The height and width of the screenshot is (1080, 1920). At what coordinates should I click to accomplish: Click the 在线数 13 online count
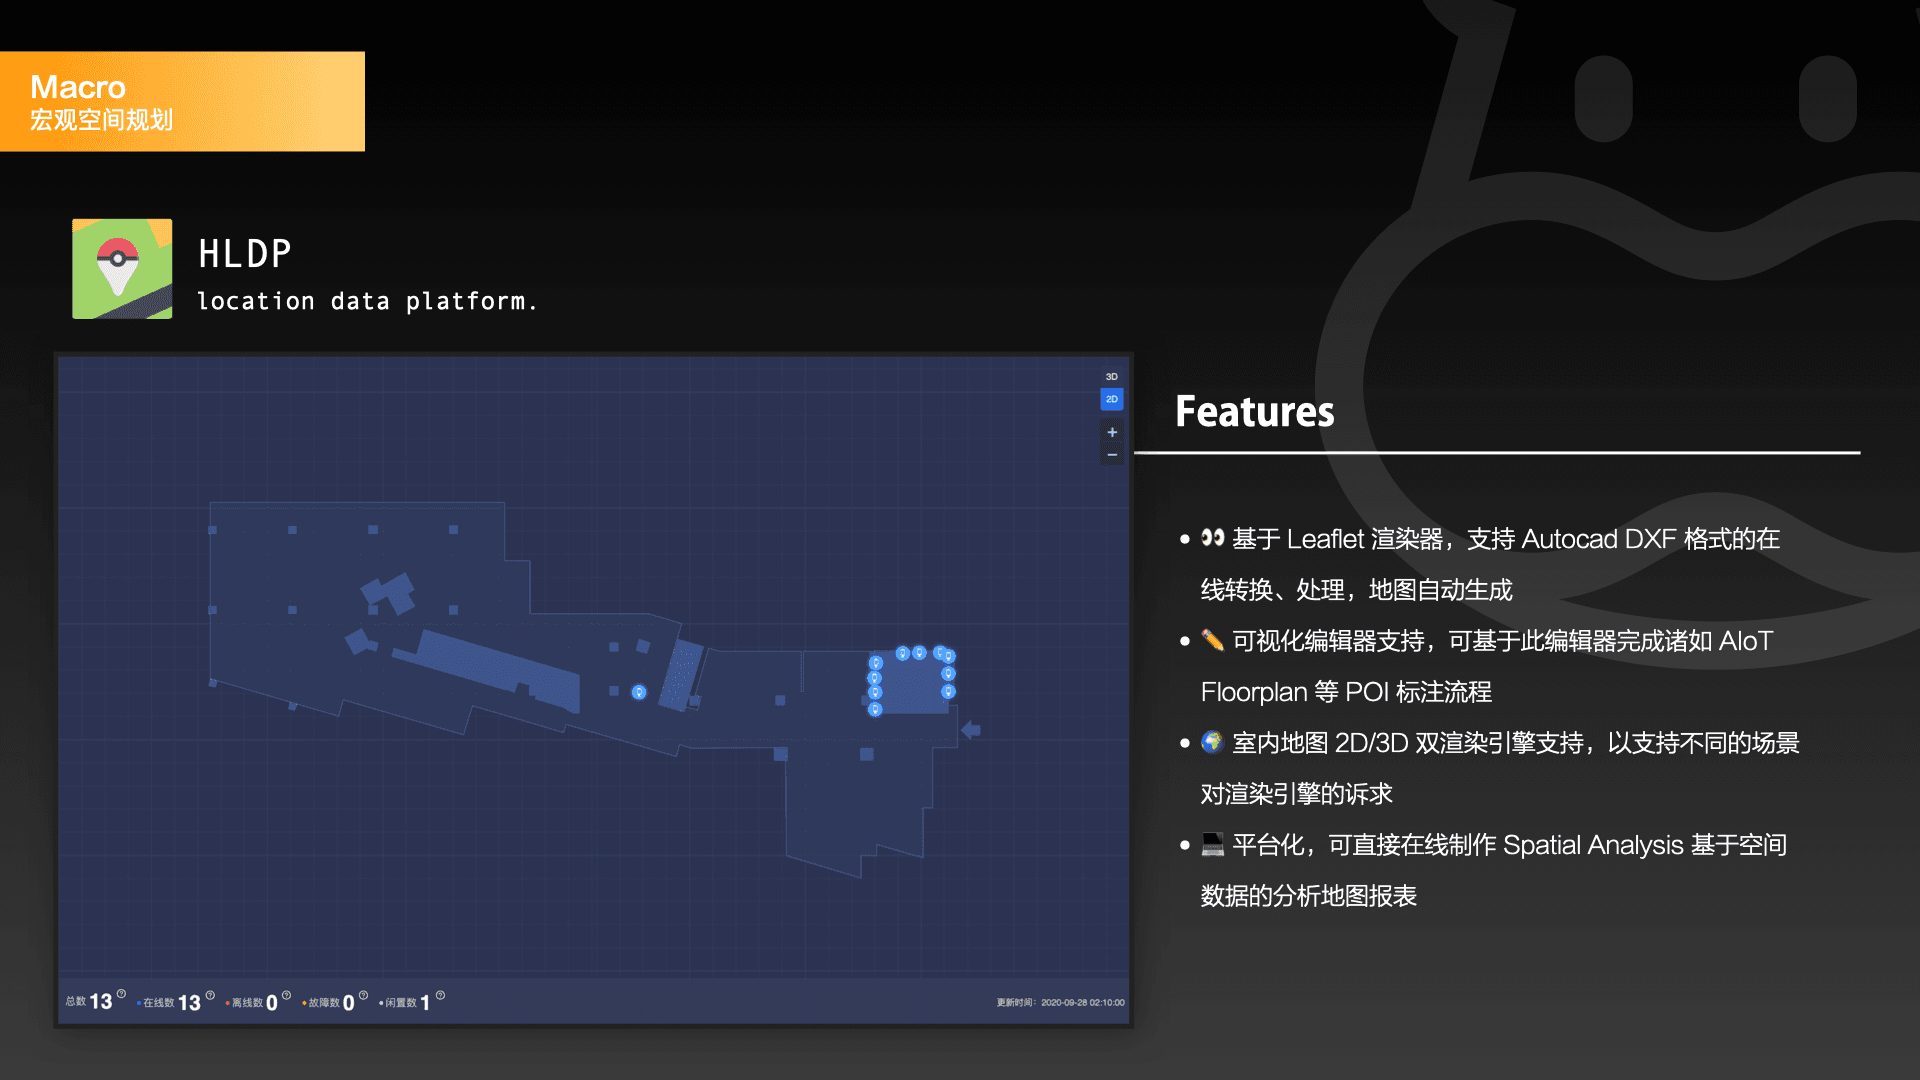point(170,1003)
